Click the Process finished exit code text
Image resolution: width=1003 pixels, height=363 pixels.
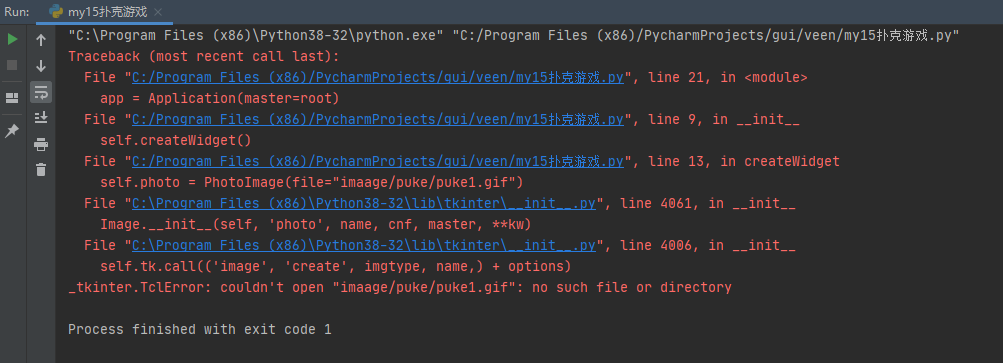[200, 330]
